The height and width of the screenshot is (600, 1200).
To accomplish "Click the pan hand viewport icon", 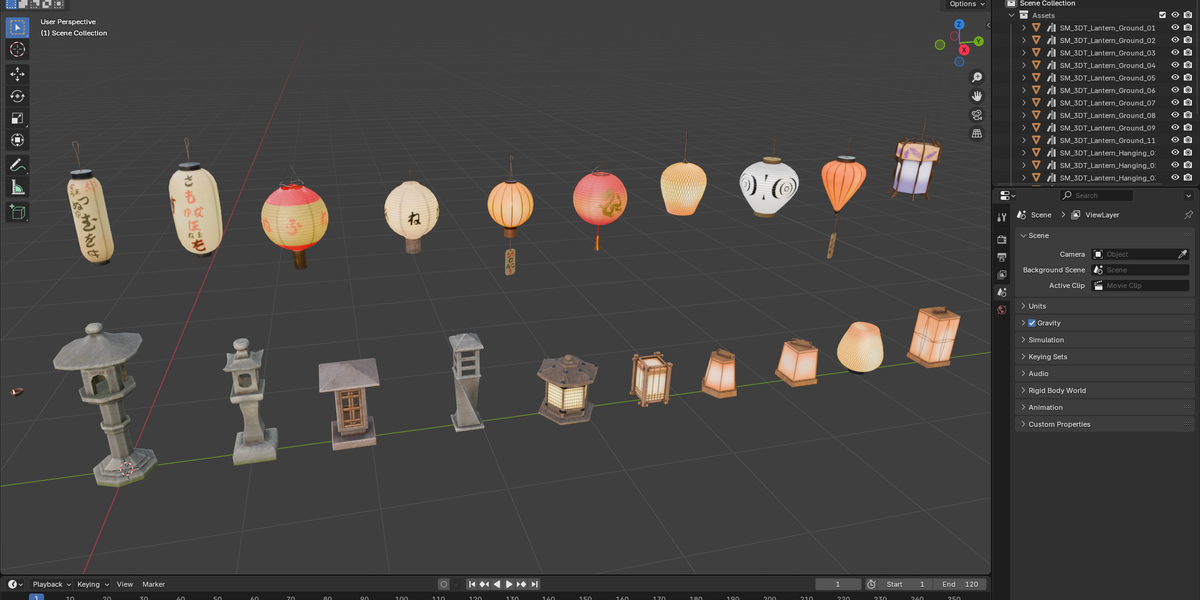I will coord(977,96).
